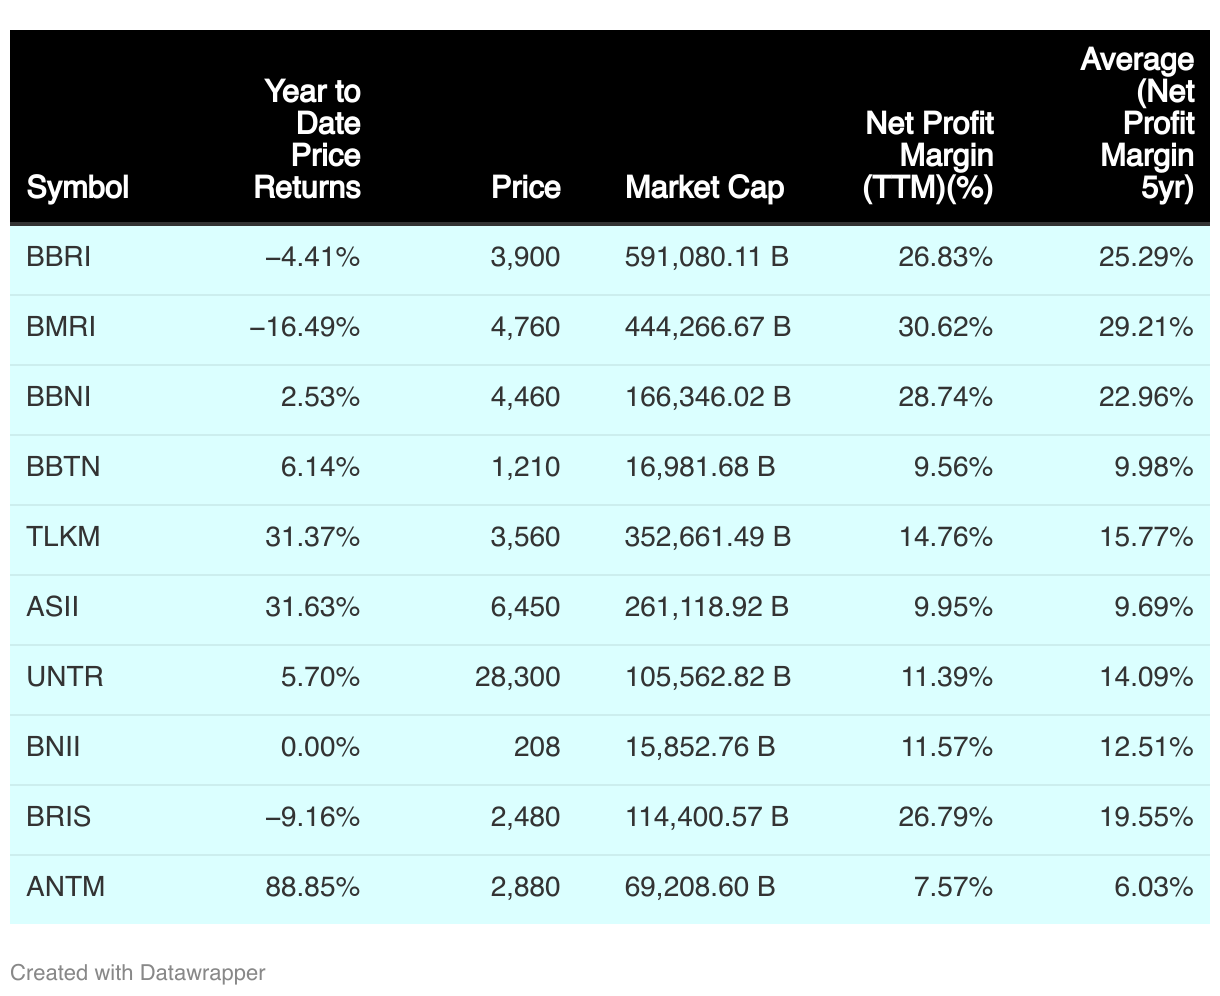Click the Symbol column header
The width and height of the screenshot is (1220, 996).
coord(78,187)
